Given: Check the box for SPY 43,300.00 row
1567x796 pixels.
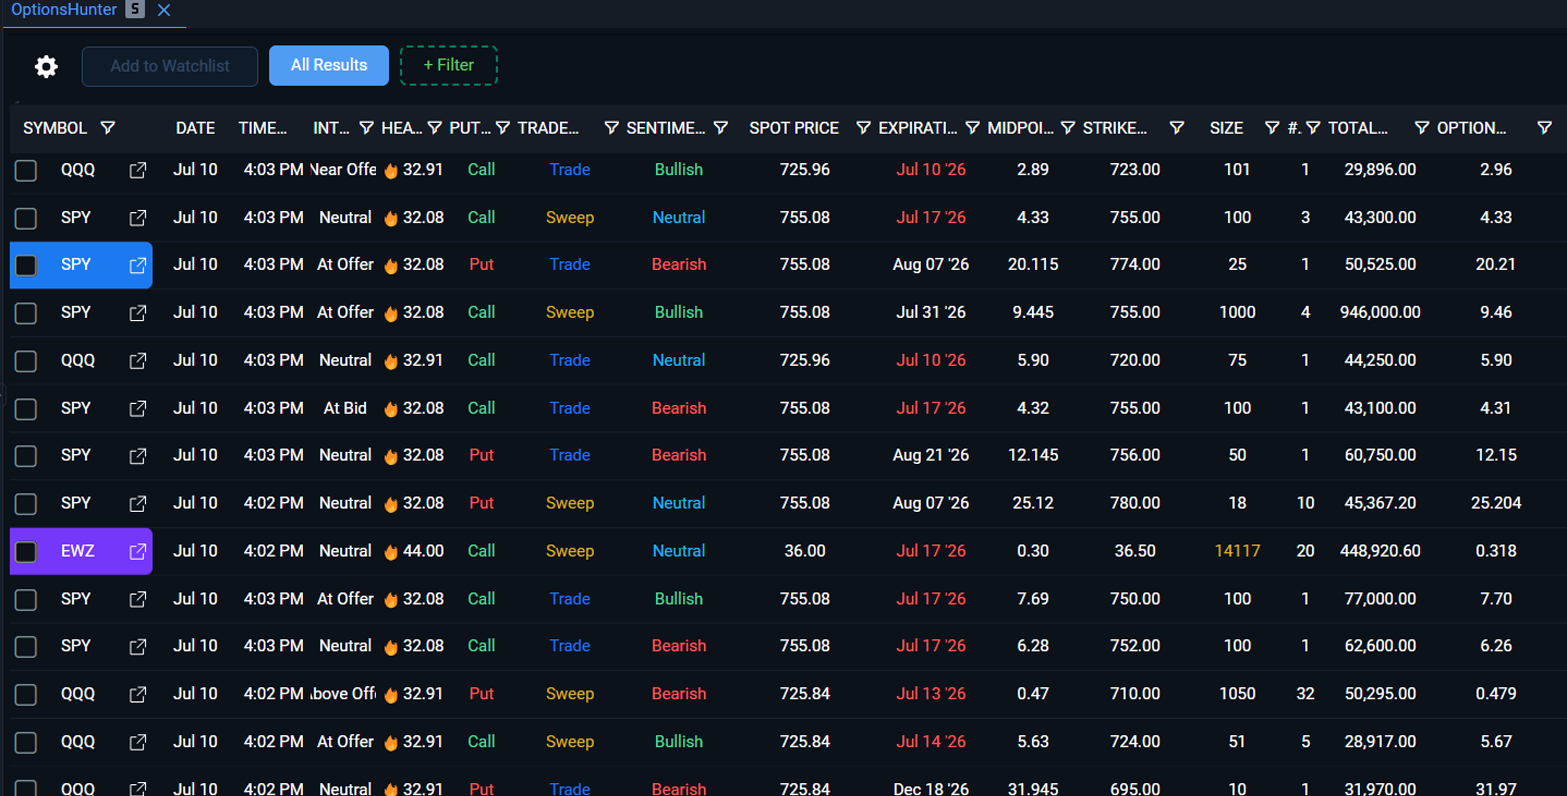Looking at the screenshot, I should 26,218.
